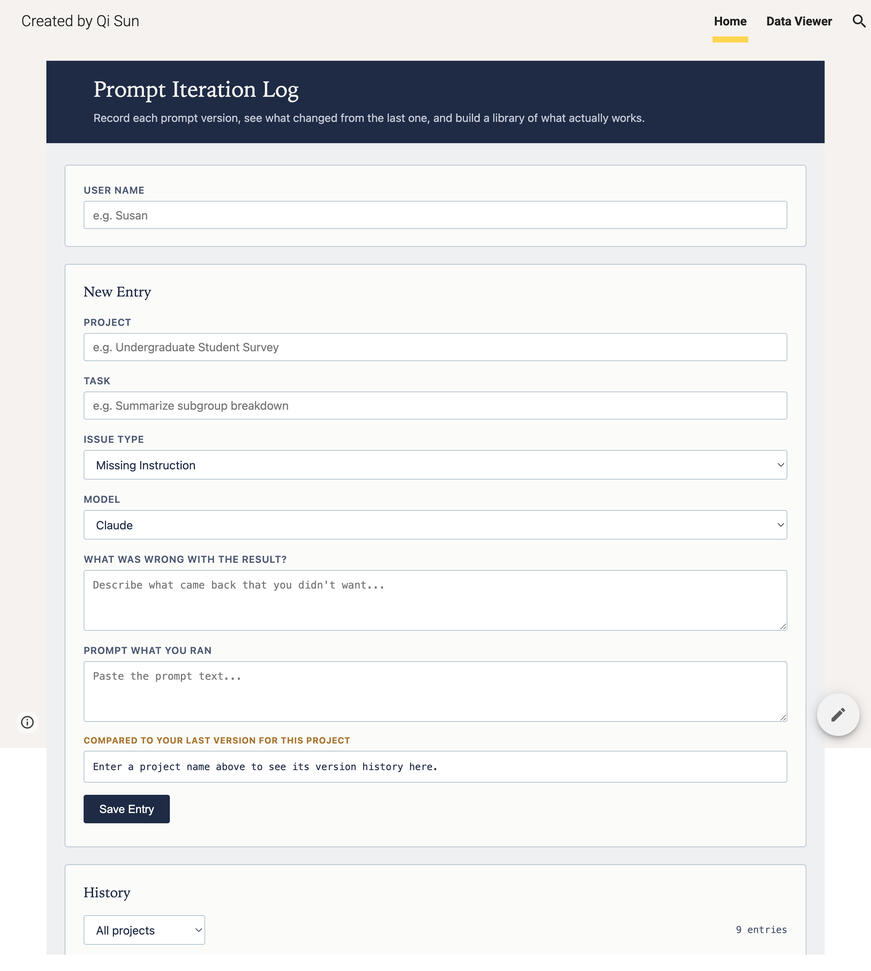This screenshot has height=971, width=871.
Task: Click the version history comparison box
Action: (x=435, y=767)
